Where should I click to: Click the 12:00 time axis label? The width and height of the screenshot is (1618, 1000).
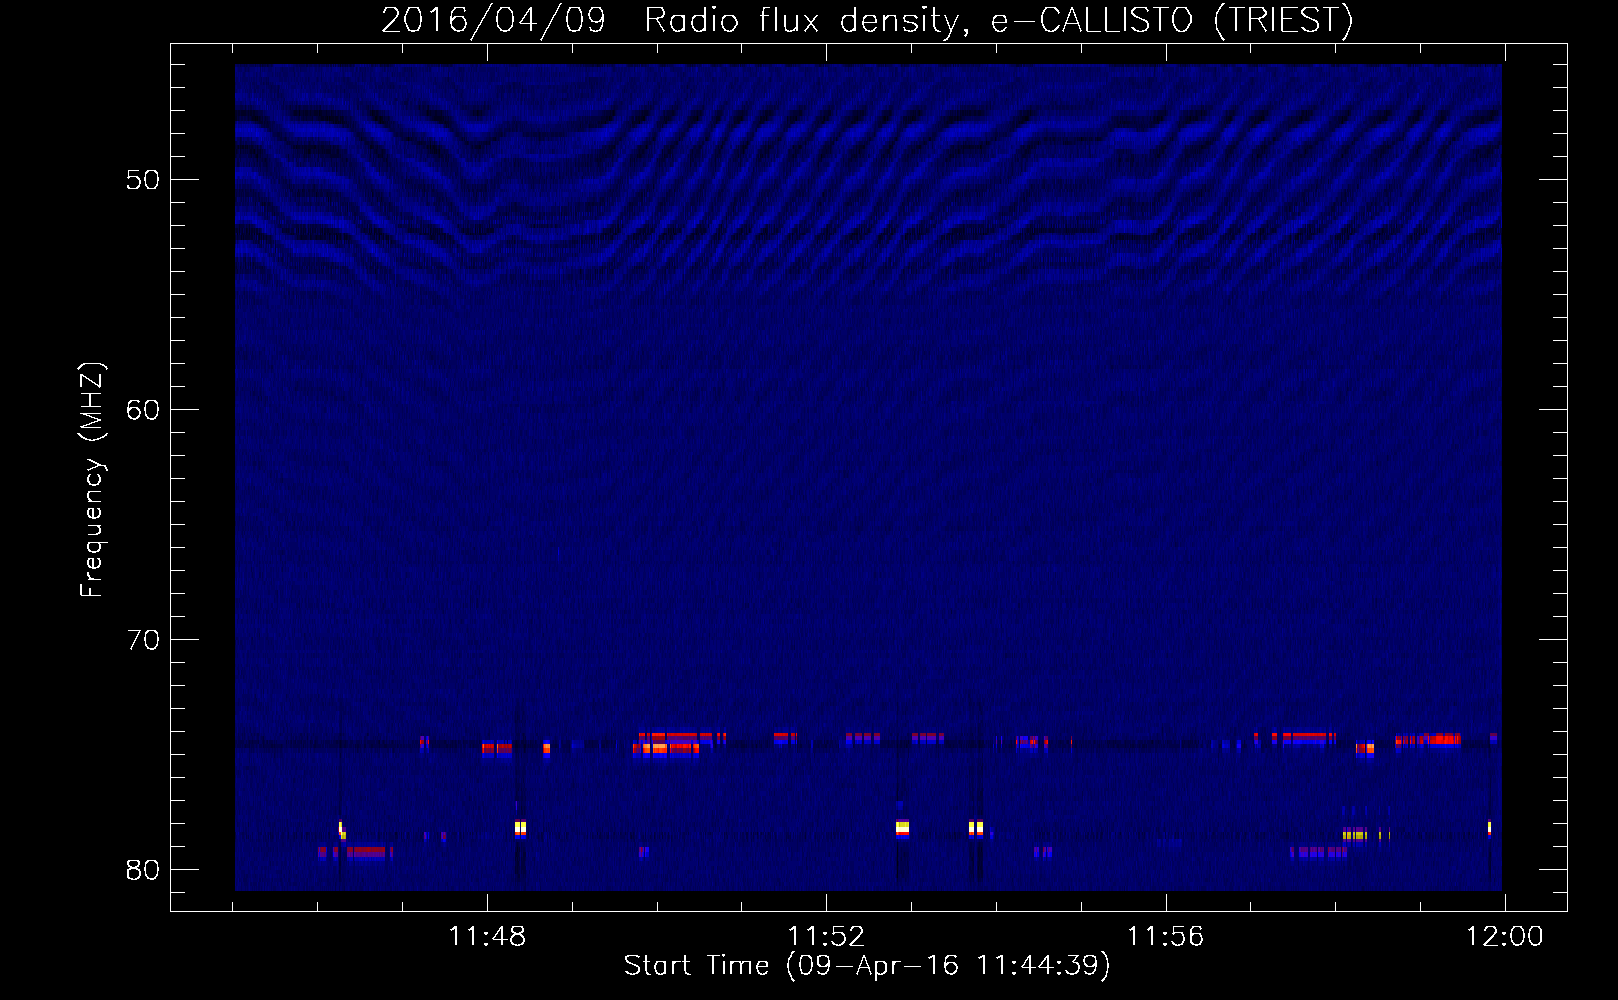pos(1505,937)
